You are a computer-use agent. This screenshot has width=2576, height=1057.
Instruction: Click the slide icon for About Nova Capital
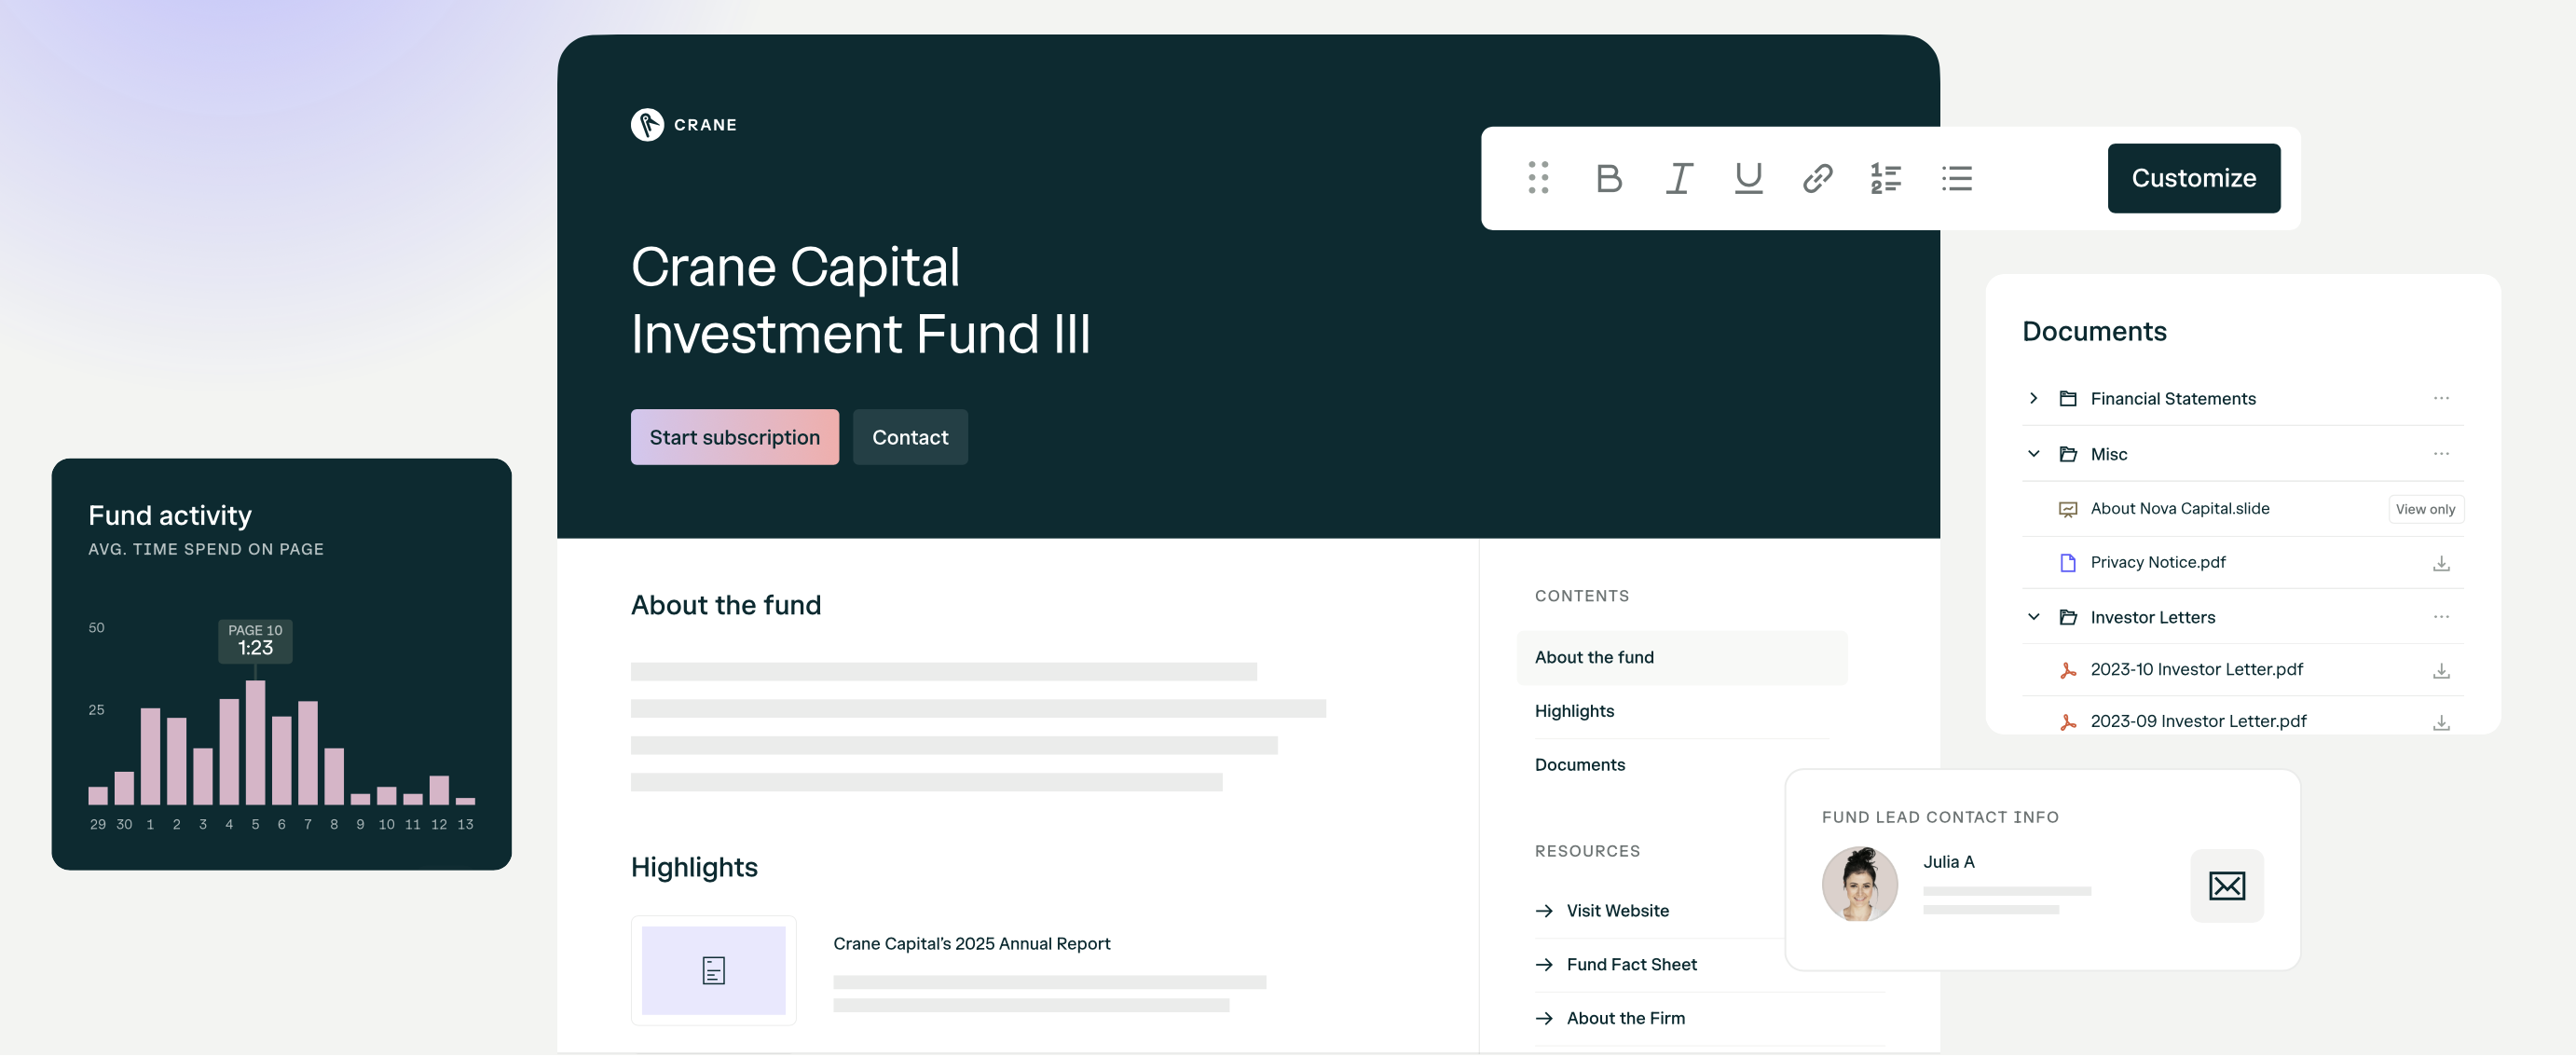click(x=2067, y=509)
